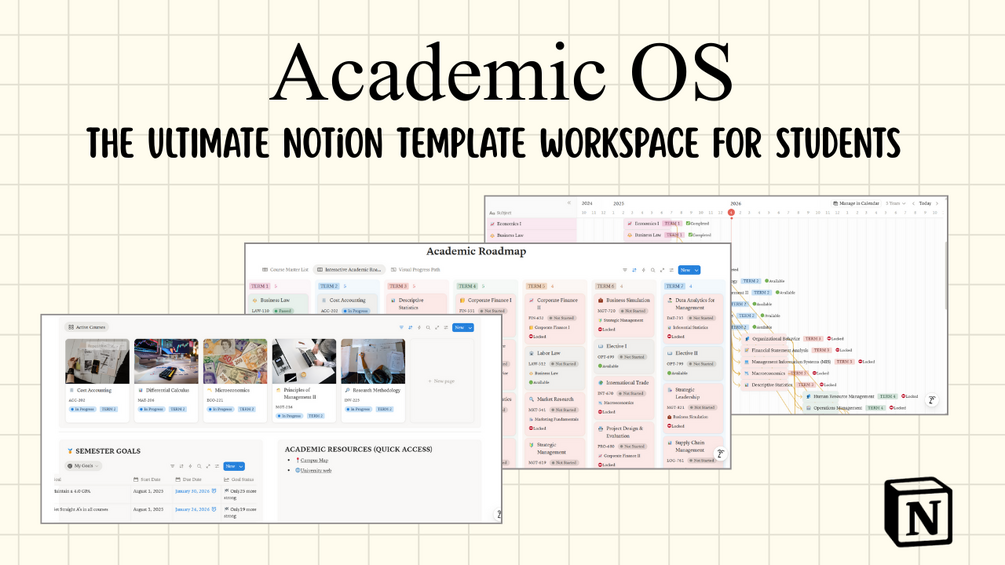Open Elective II card in Term 7

click(694, 363)
